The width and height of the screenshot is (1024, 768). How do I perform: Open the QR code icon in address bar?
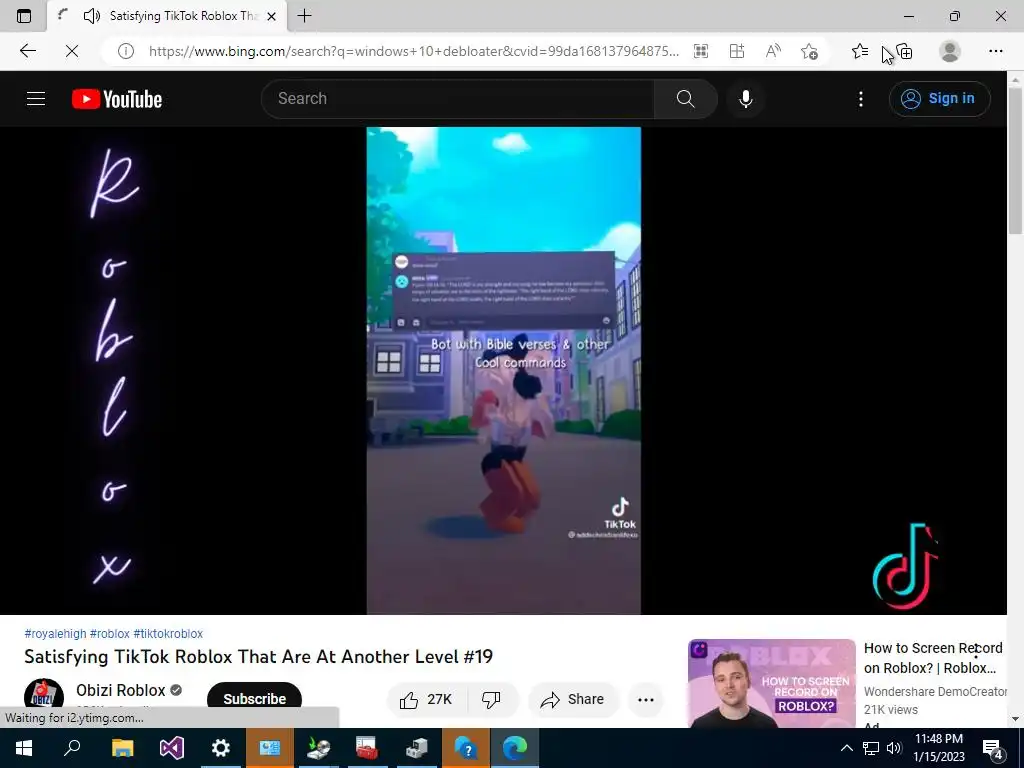click(x=701, y=51)
